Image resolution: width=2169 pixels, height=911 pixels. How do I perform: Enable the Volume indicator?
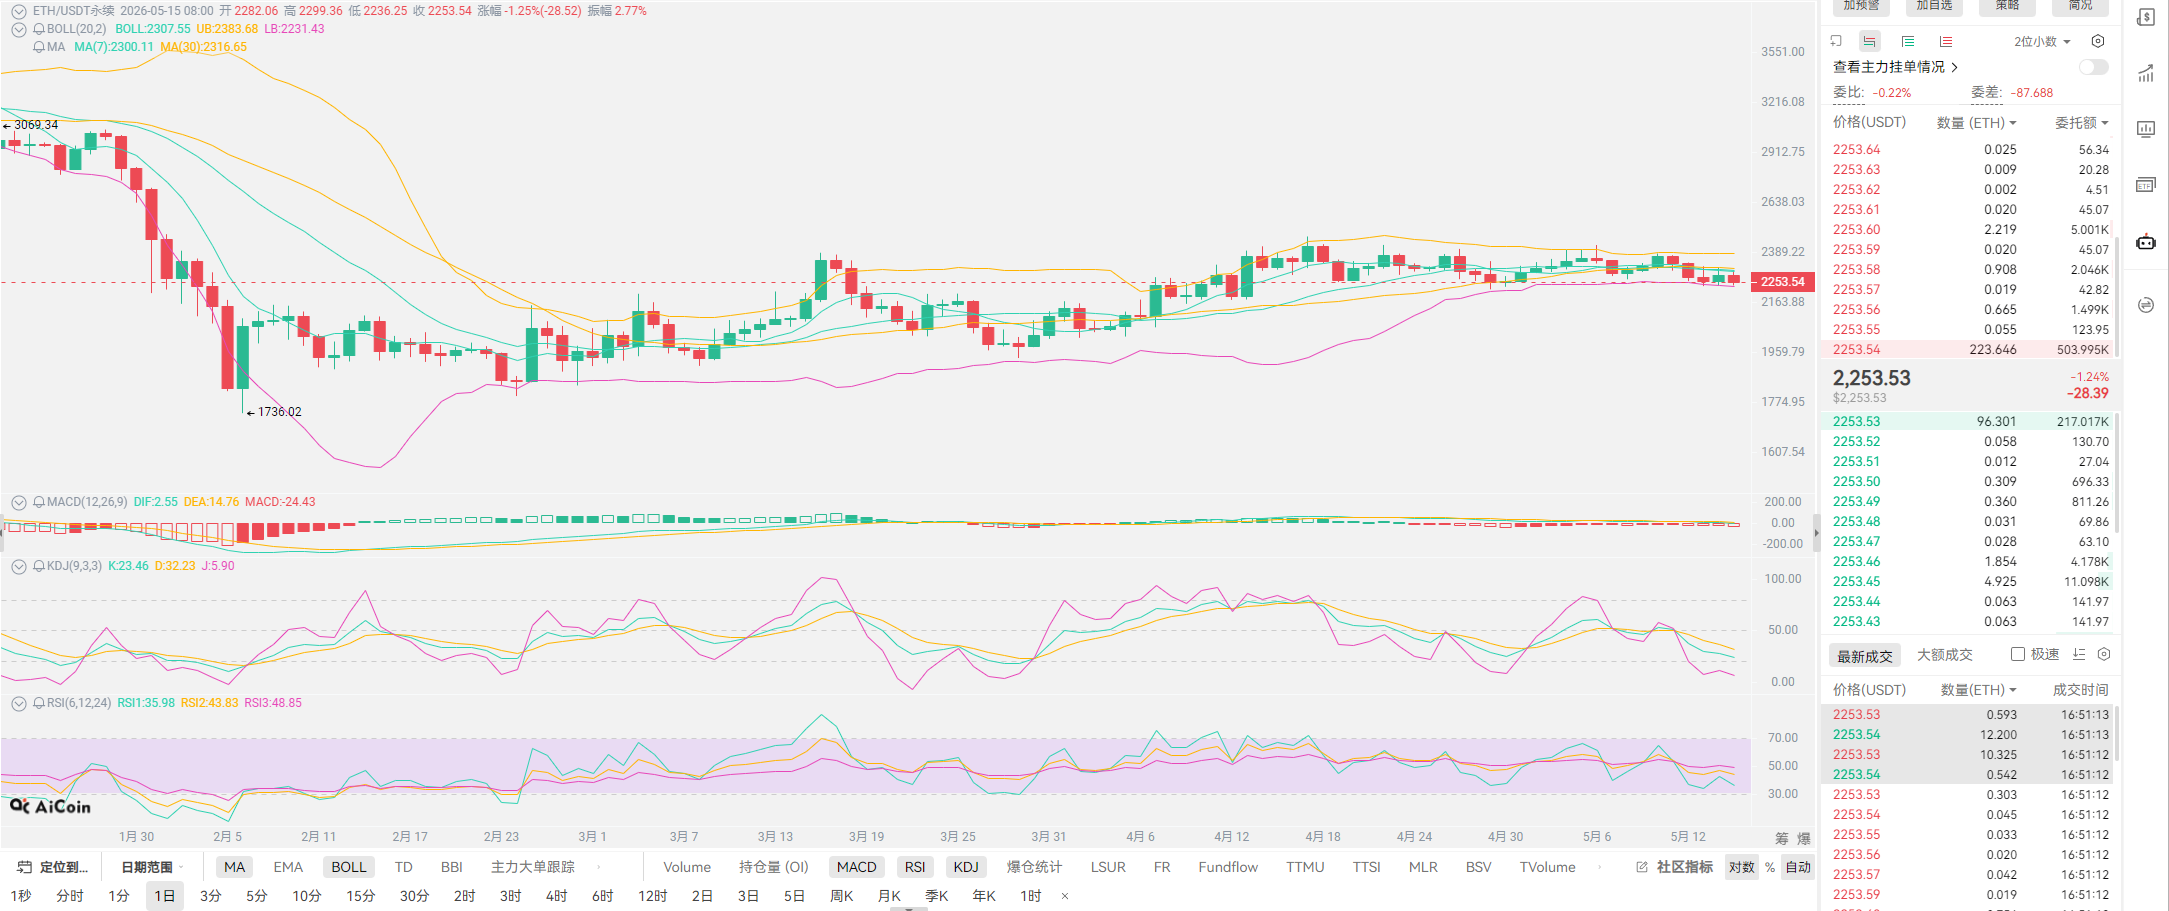pos(687,867)
